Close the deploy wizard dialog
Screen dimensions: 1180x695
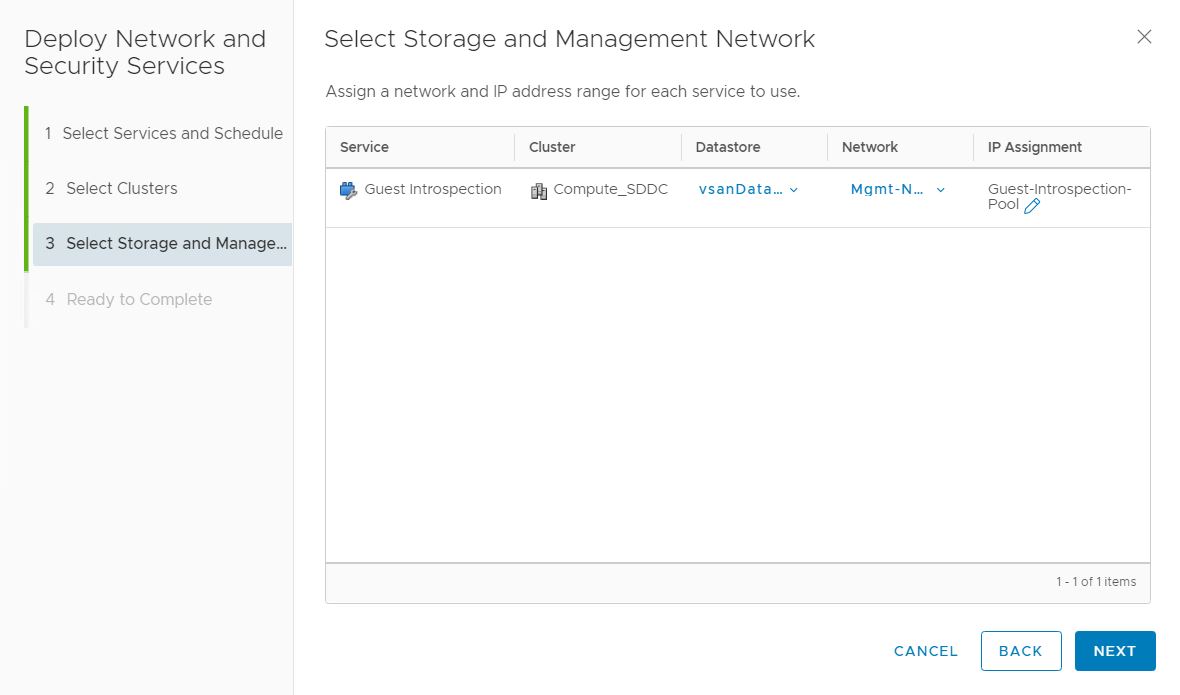[x=1144, y=37]
